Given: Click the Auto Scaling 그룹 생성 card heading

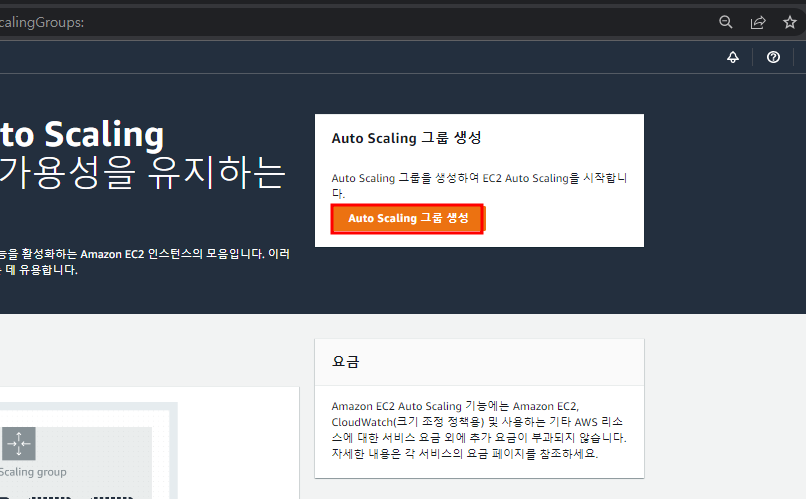Looking at the screenshot, I should click(x=406, y=138).
